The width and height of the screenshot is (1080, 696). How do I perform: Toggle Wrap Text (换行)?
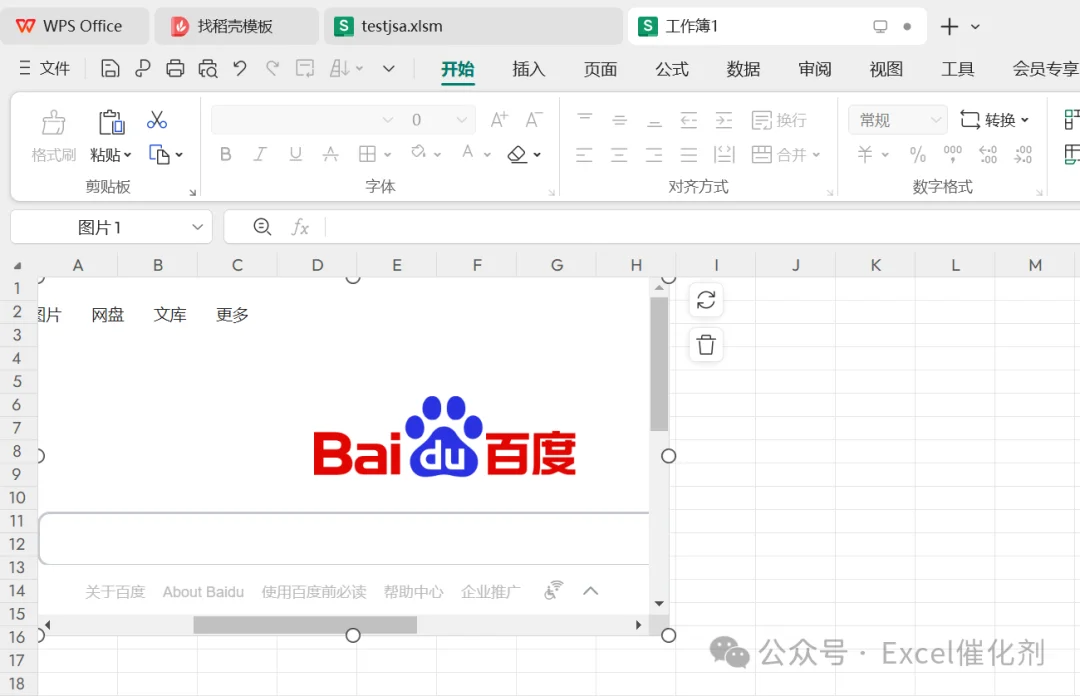[779, 120]
